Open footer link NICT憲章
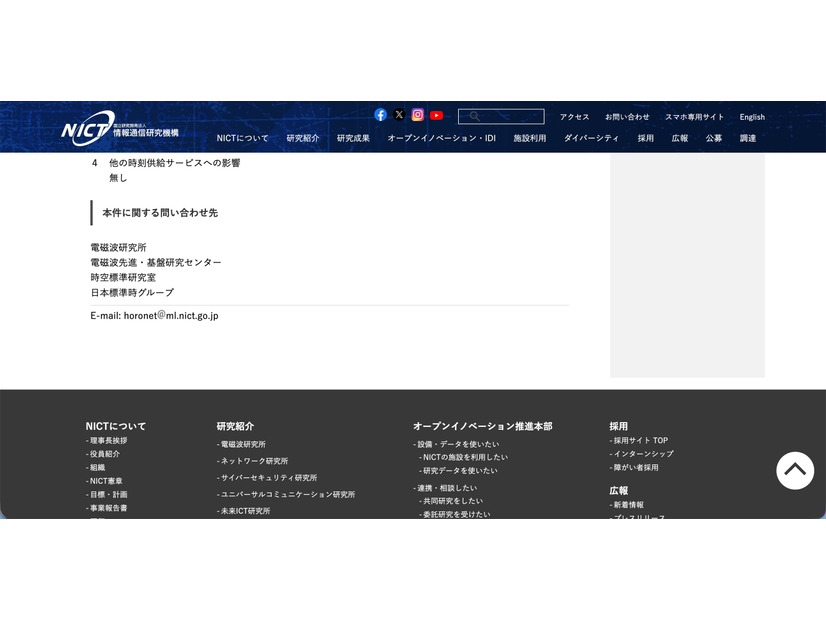 (x=106, y=481)
